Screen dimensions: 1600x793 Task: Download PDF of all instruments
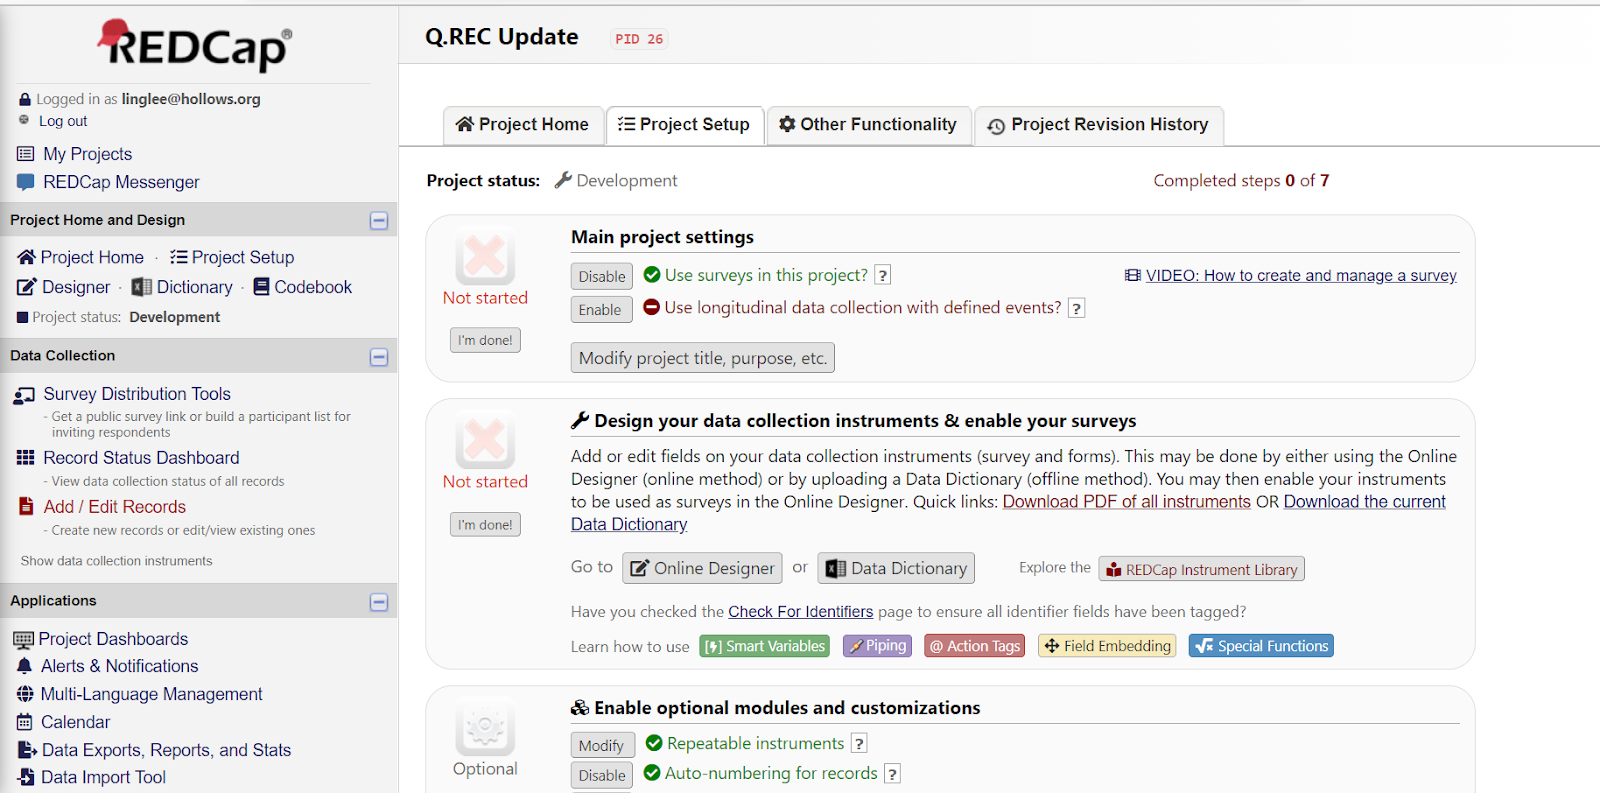click(x=1127, y=502)
